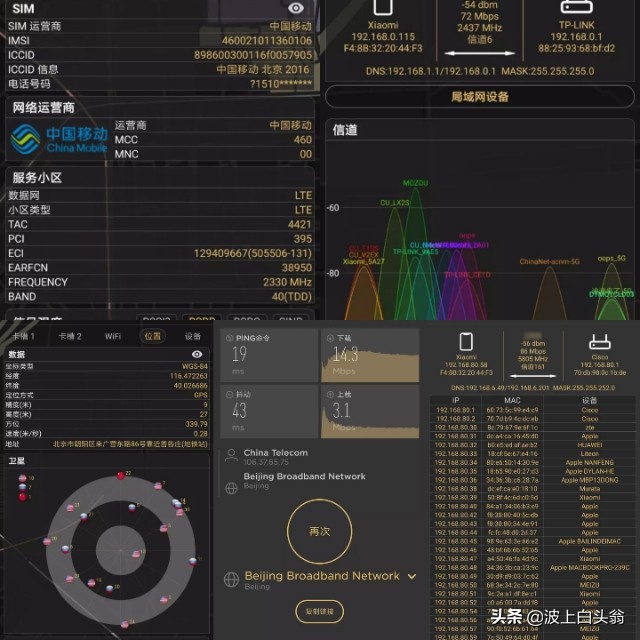The width and height of the screenshot is (640, 640).
Task: Open the WiFi tab
Action: pyautogui.click(x=113, y=336)
